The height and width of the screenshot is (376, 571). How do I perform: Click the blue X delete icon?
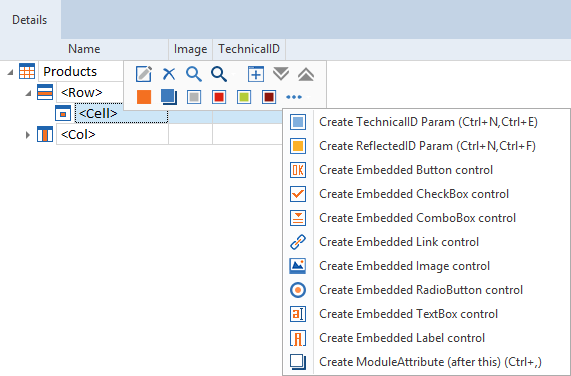(169, 74)
